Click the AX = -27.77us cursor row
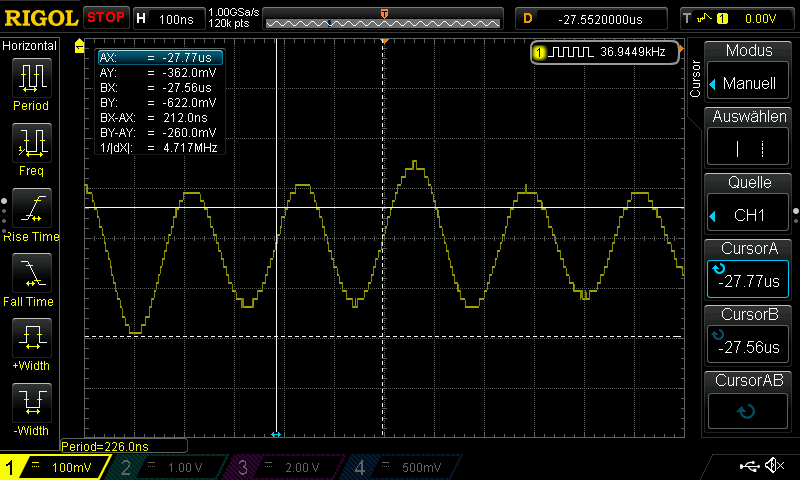 coord(160,58)
